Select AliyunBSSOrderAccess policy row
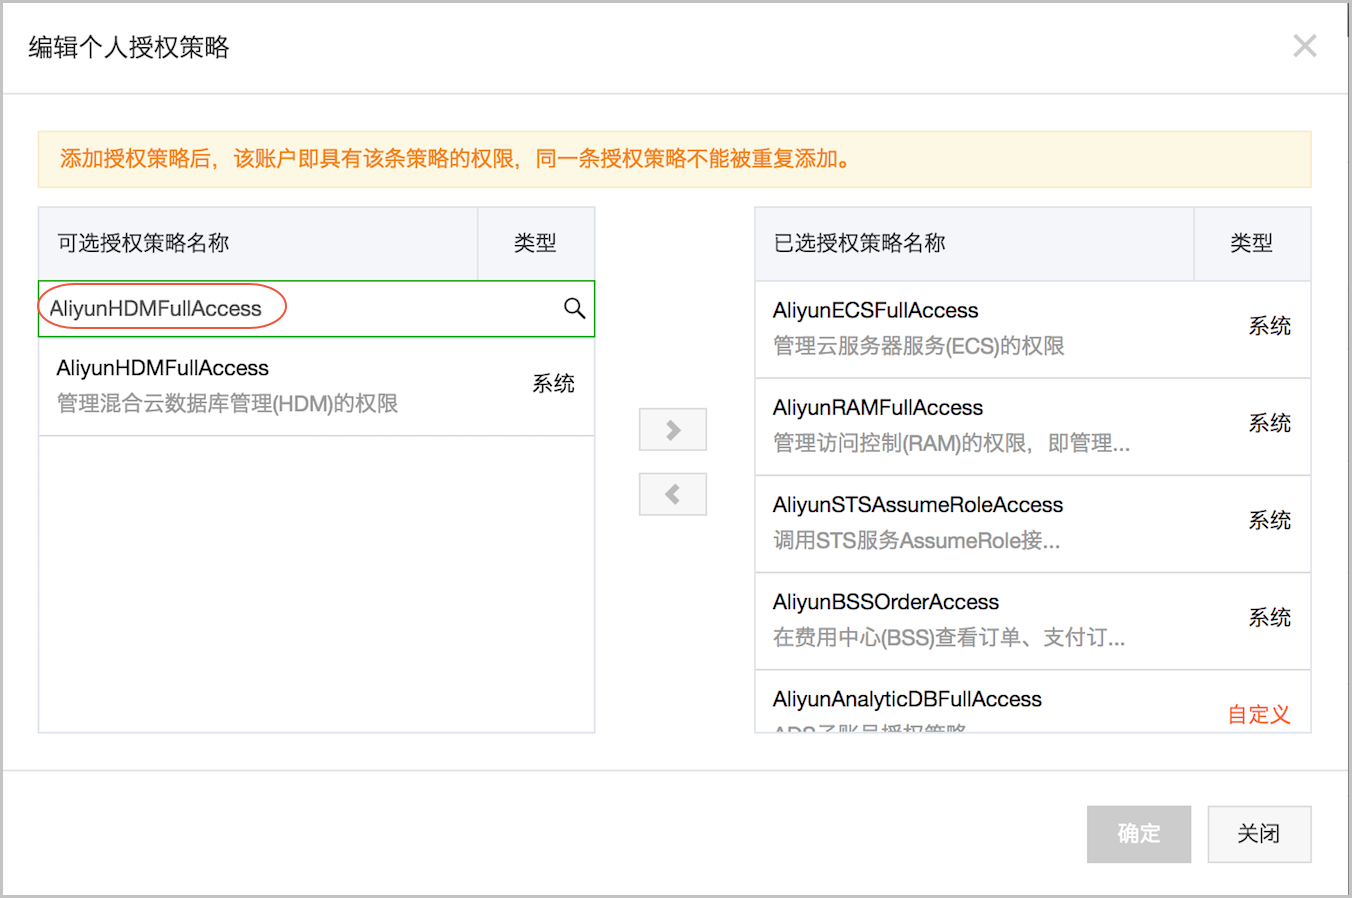Screen dimensions: 1352x898 tap(1032, 620)
